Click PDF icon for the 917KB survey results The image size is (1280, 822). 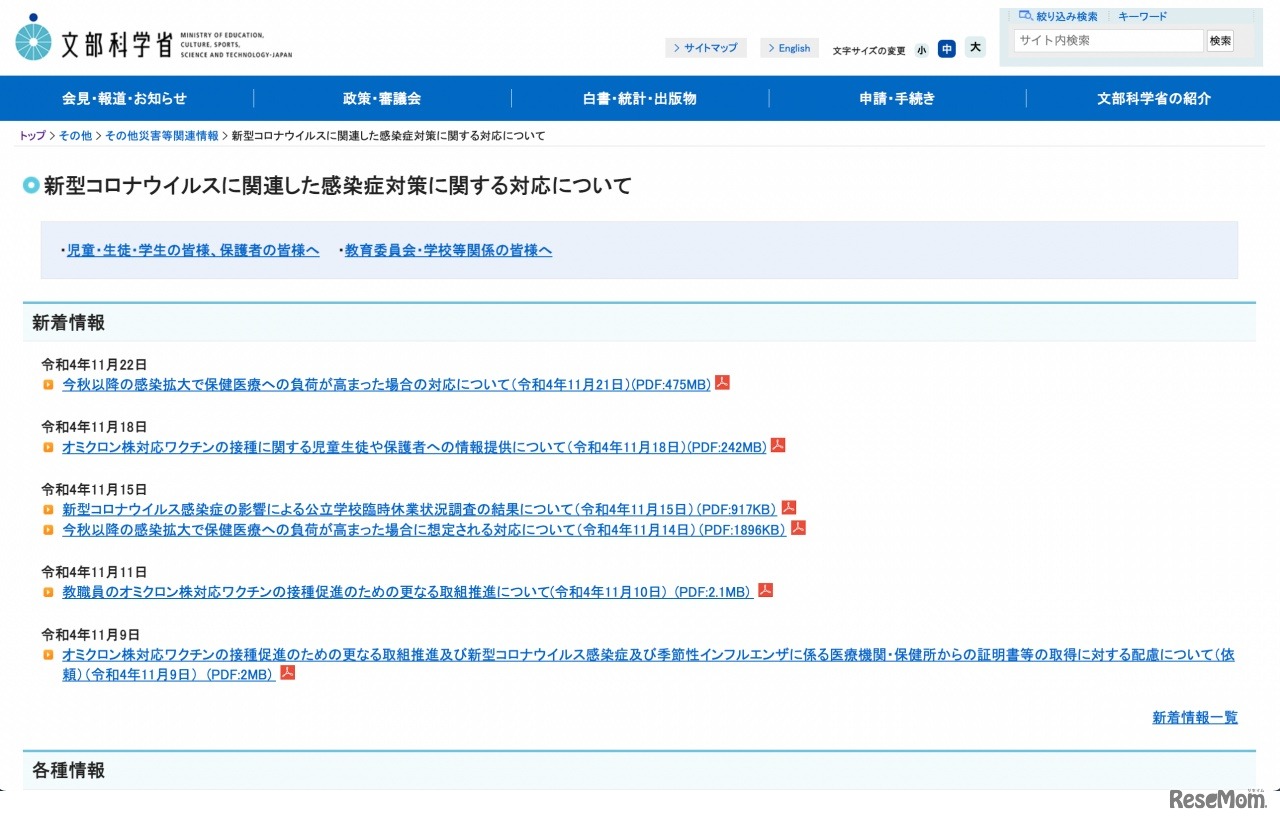788,508
